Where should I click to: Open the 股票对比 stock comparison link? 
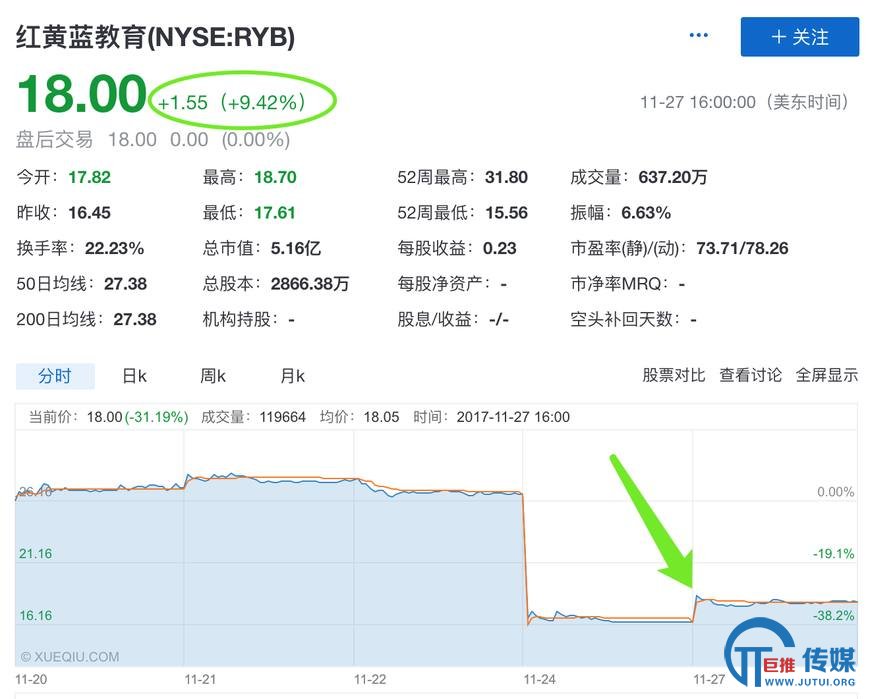point(674,375)
